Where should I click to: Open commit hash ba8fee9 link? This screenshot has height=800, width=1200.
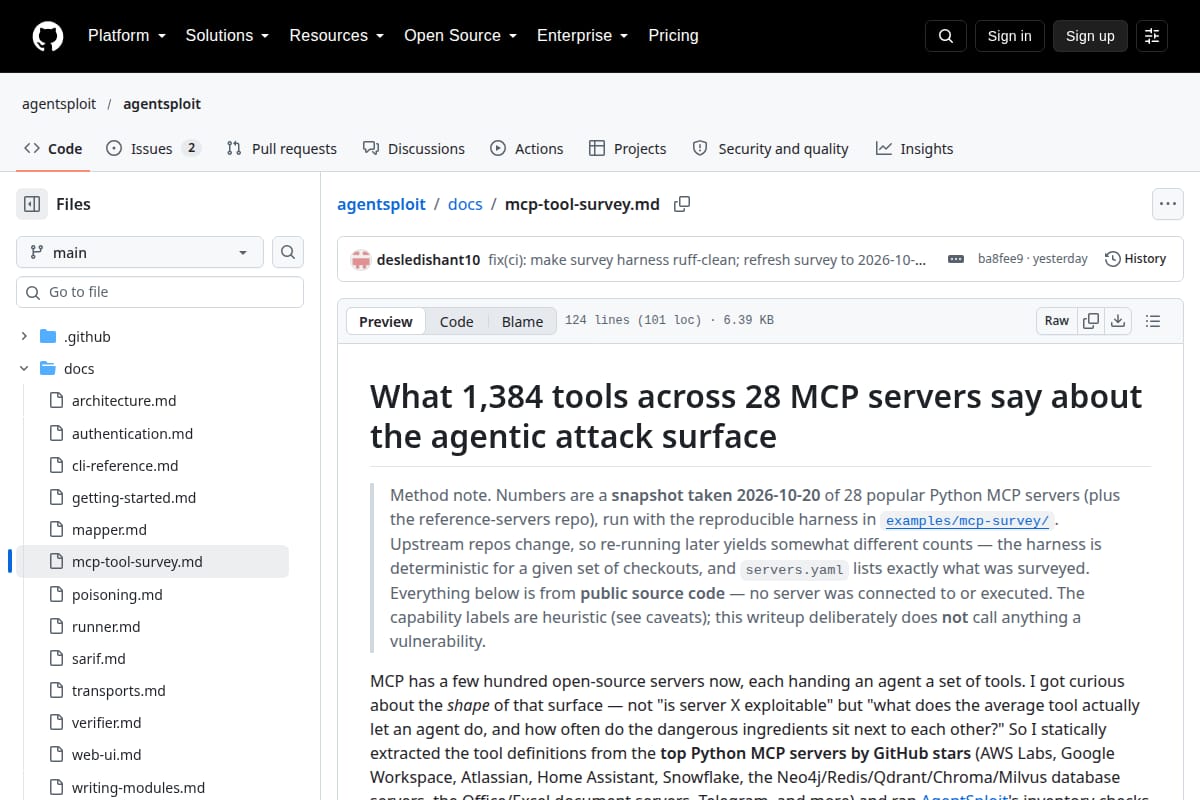pyautogui.click(x=1000, y=259)
